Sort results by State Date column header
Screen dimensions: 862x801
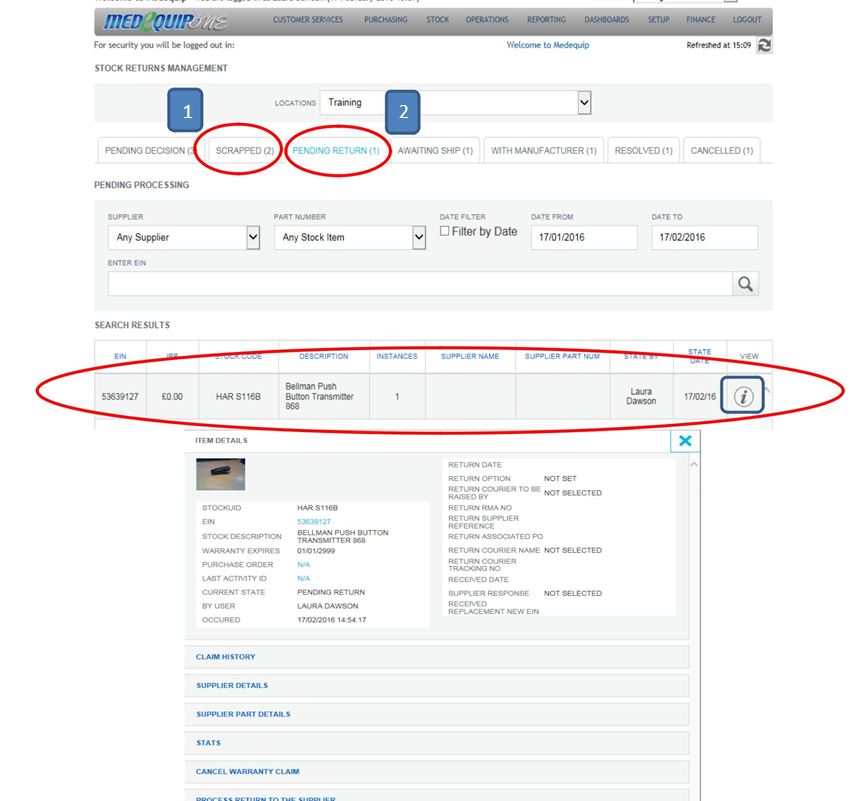pos(699,356)
